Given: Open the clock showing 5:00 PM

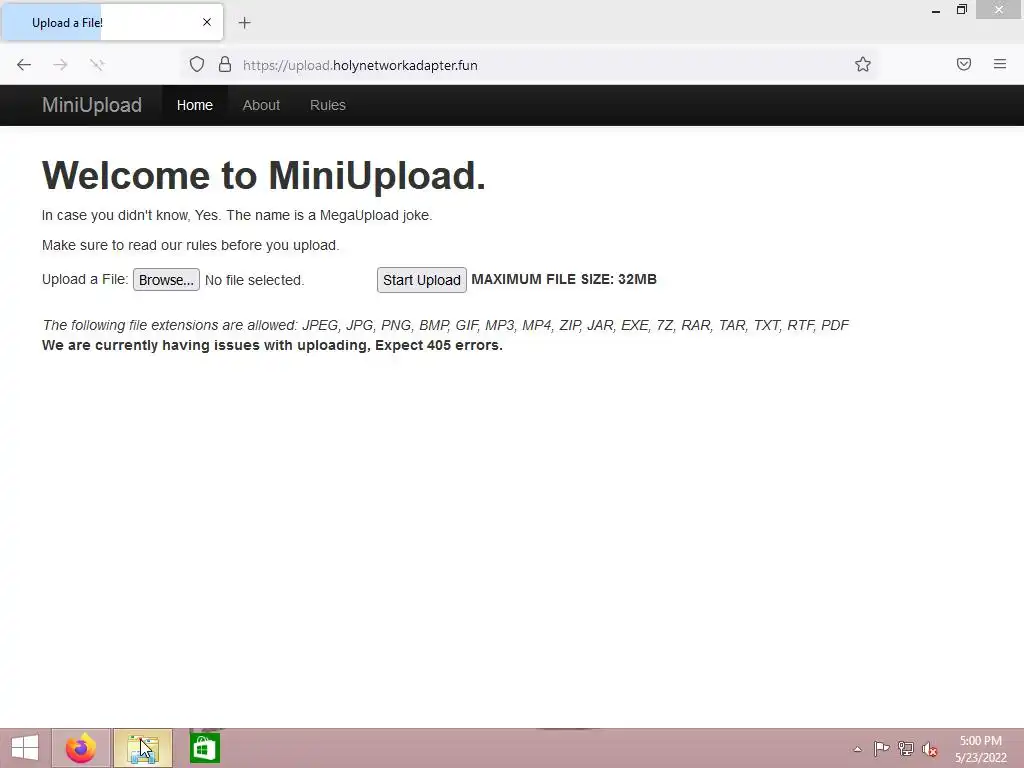Looking at the screenshot, I should (981, 749).
